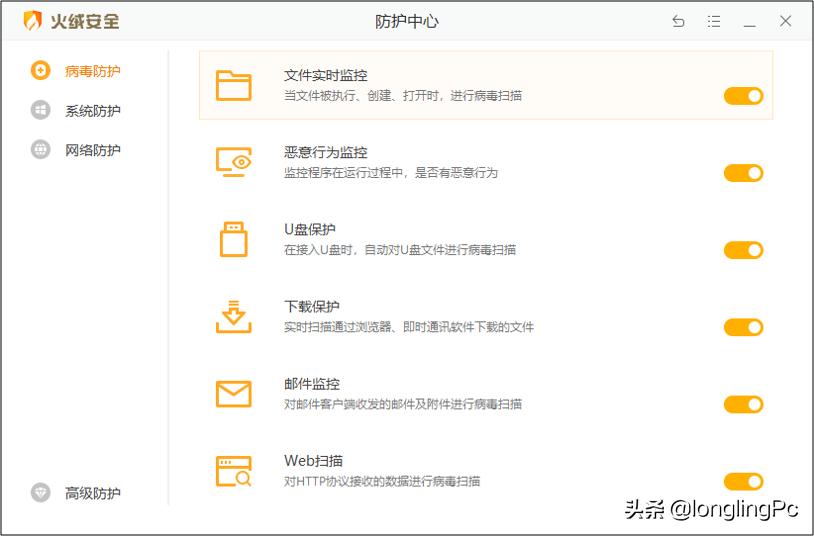Click description 在接入U盘时，自动对U盘文件进行病毒扫描
The height and width of the screenshot is (536, 814).
pyautogui.click(x=400, y=250)
